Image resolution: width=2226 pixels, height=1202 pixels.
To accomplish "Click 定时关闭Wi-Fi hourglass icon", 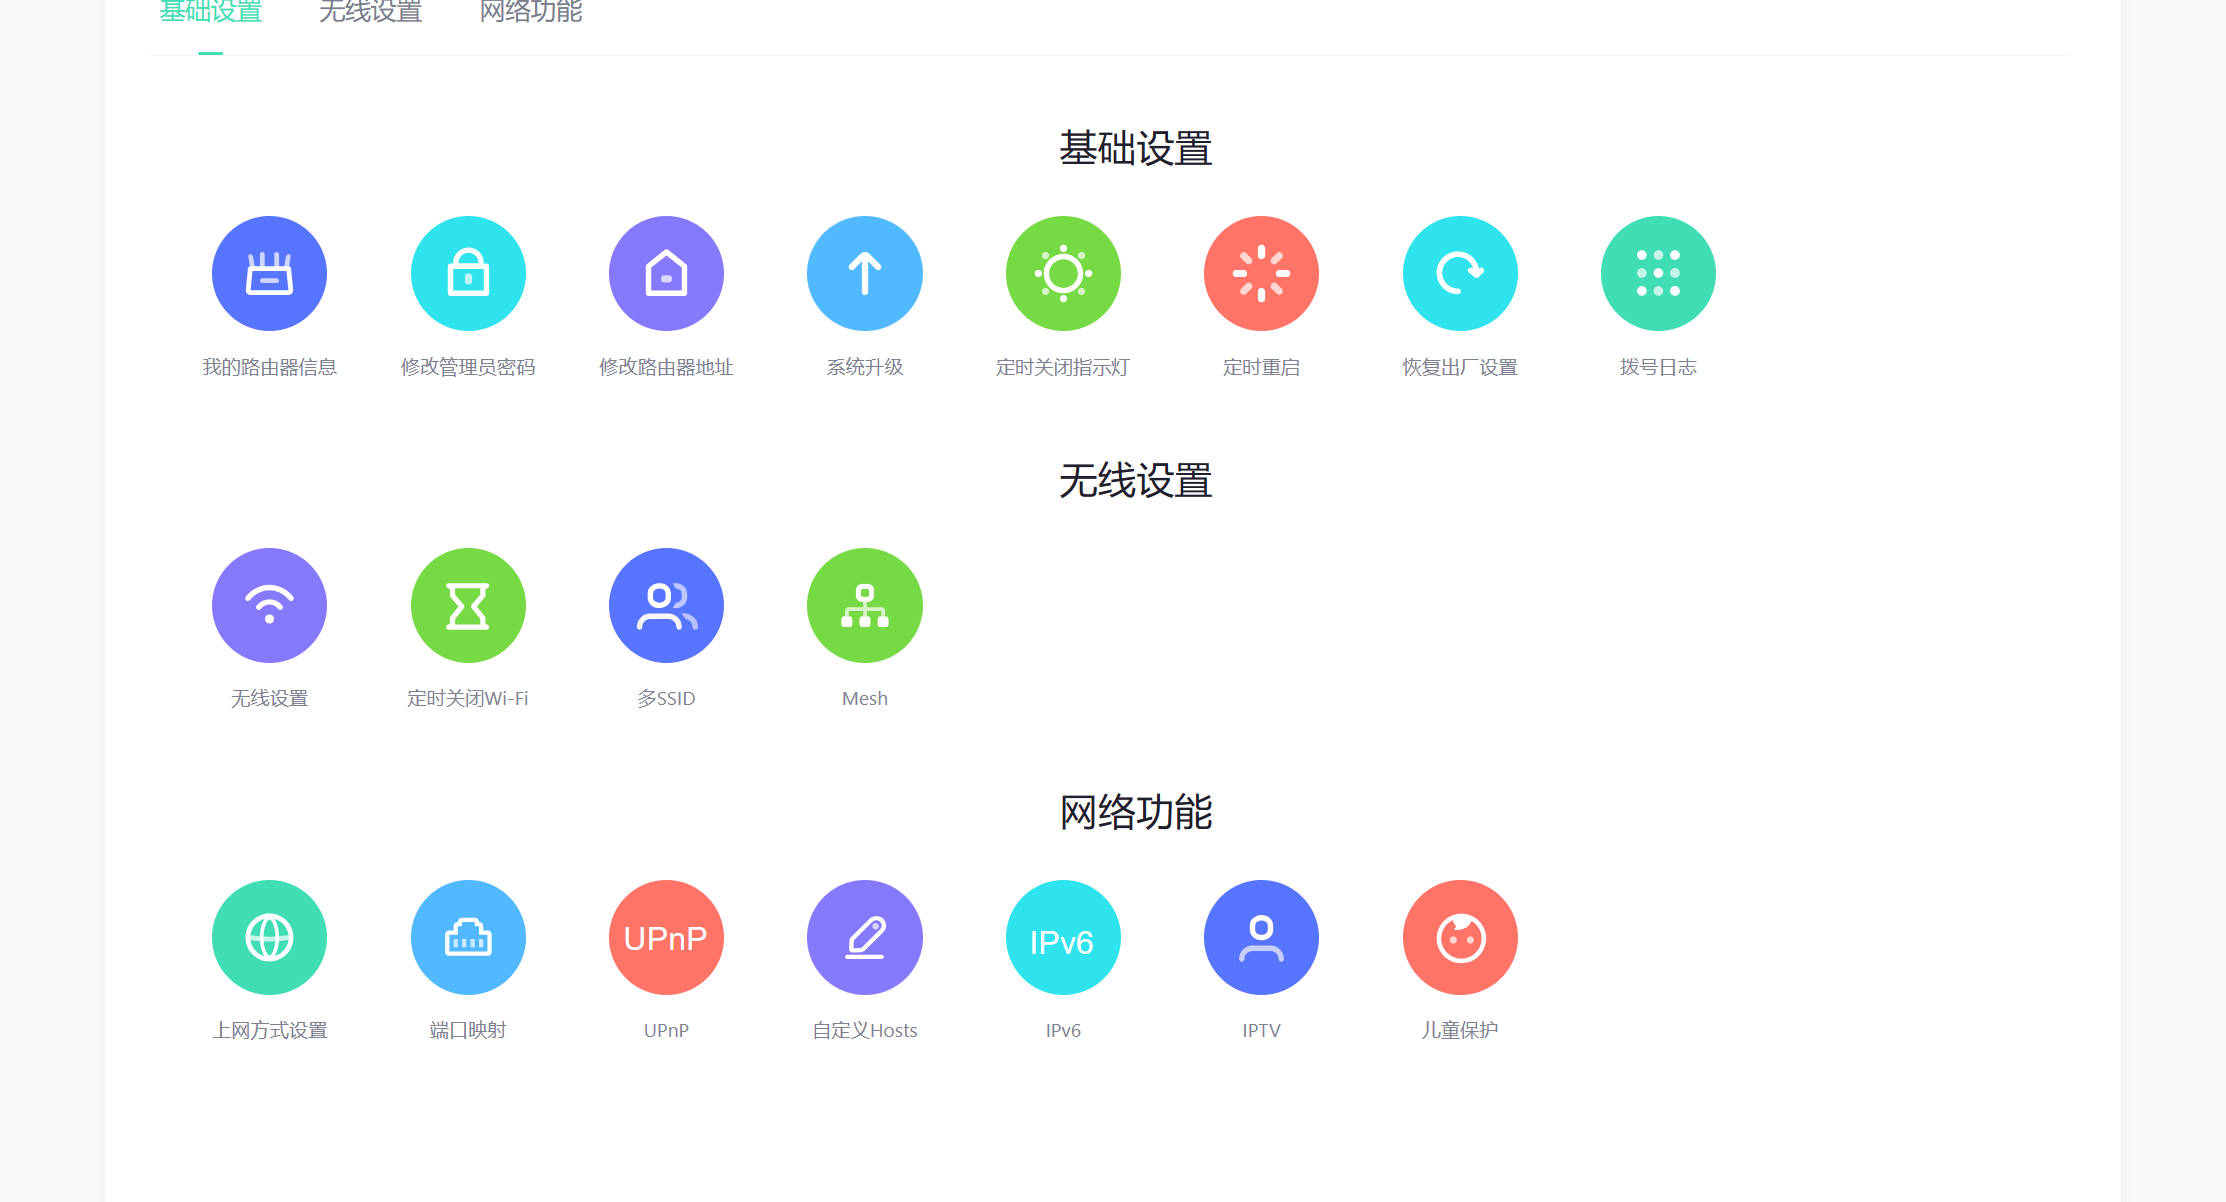I will 468,605.
